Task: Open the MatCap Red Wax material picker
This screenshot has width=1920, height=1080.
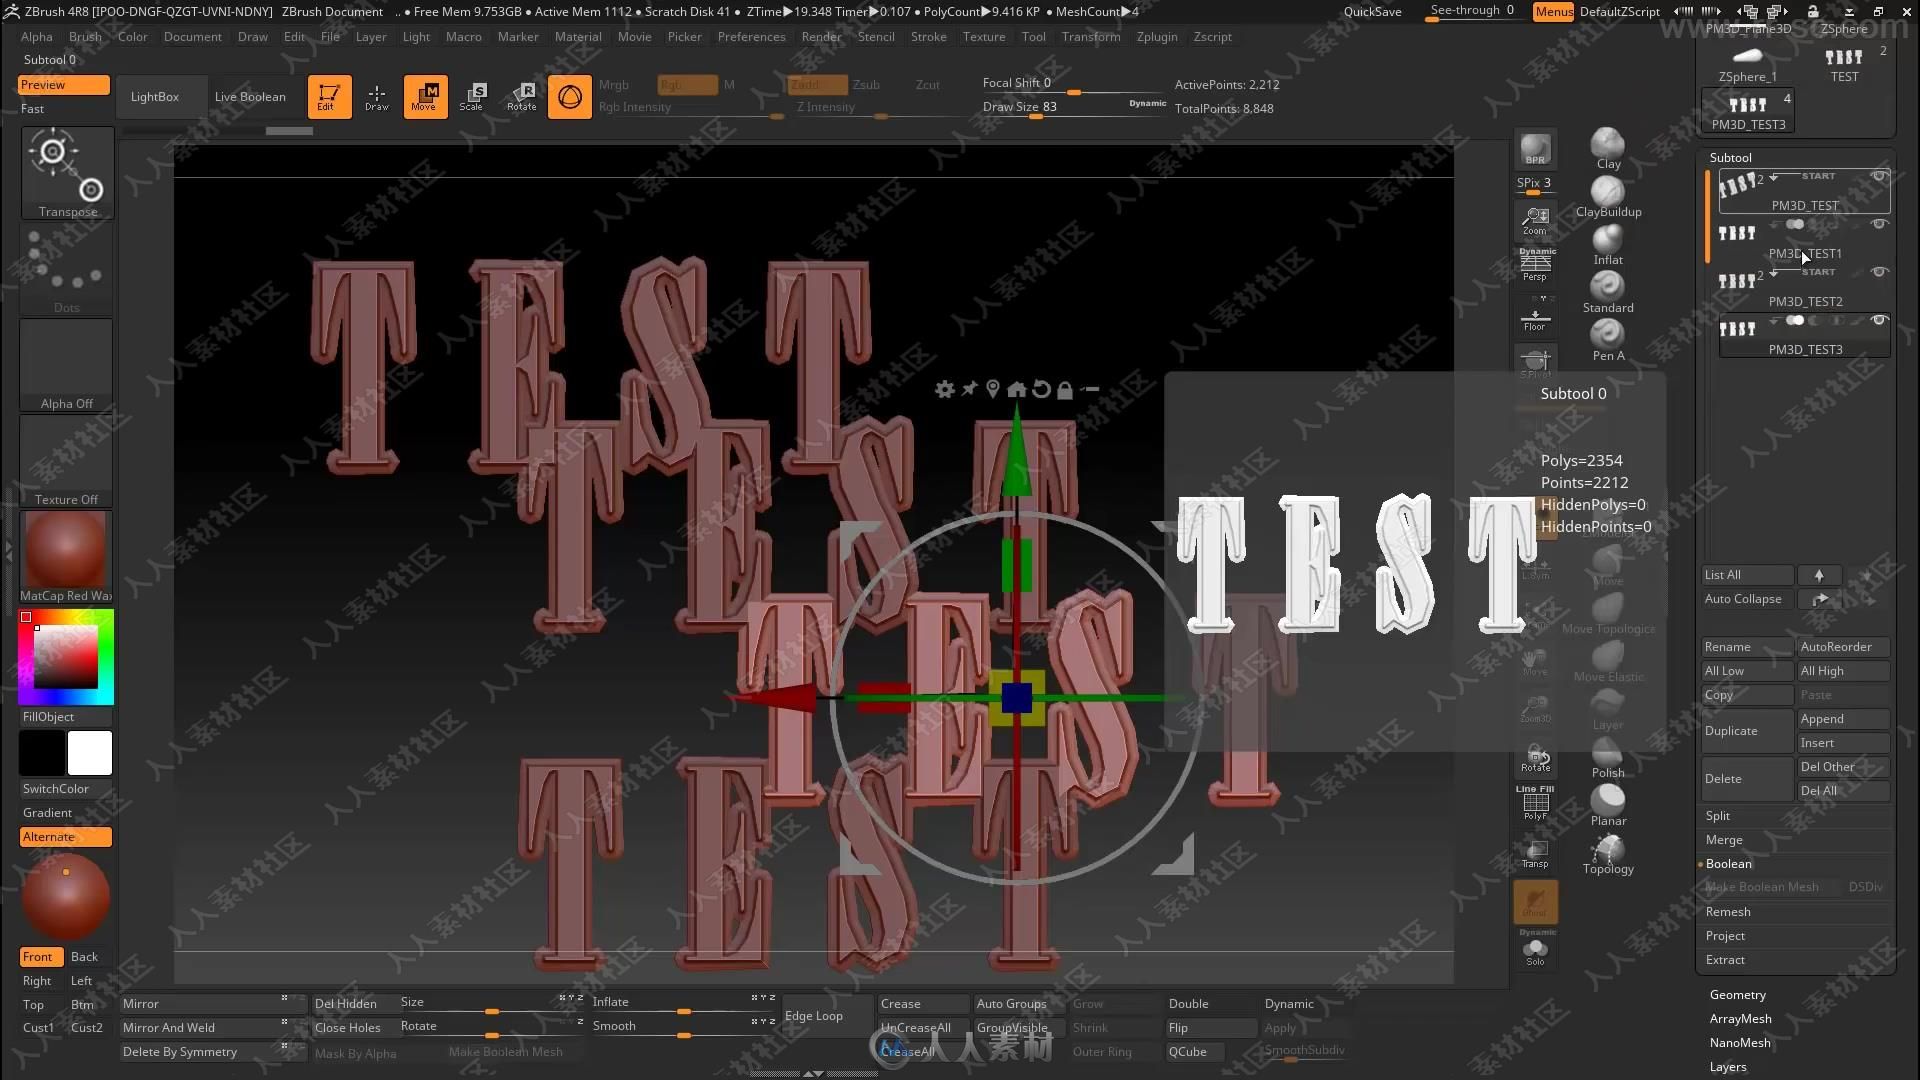Action: [x=66, y=556]
